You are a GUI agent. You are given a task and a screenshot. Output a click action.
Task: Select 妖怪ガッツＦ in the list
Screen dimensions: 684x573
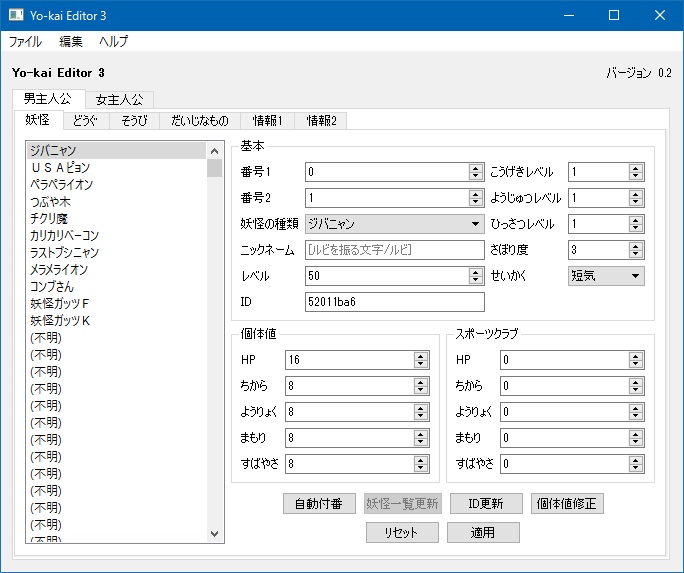click(116, 304)
